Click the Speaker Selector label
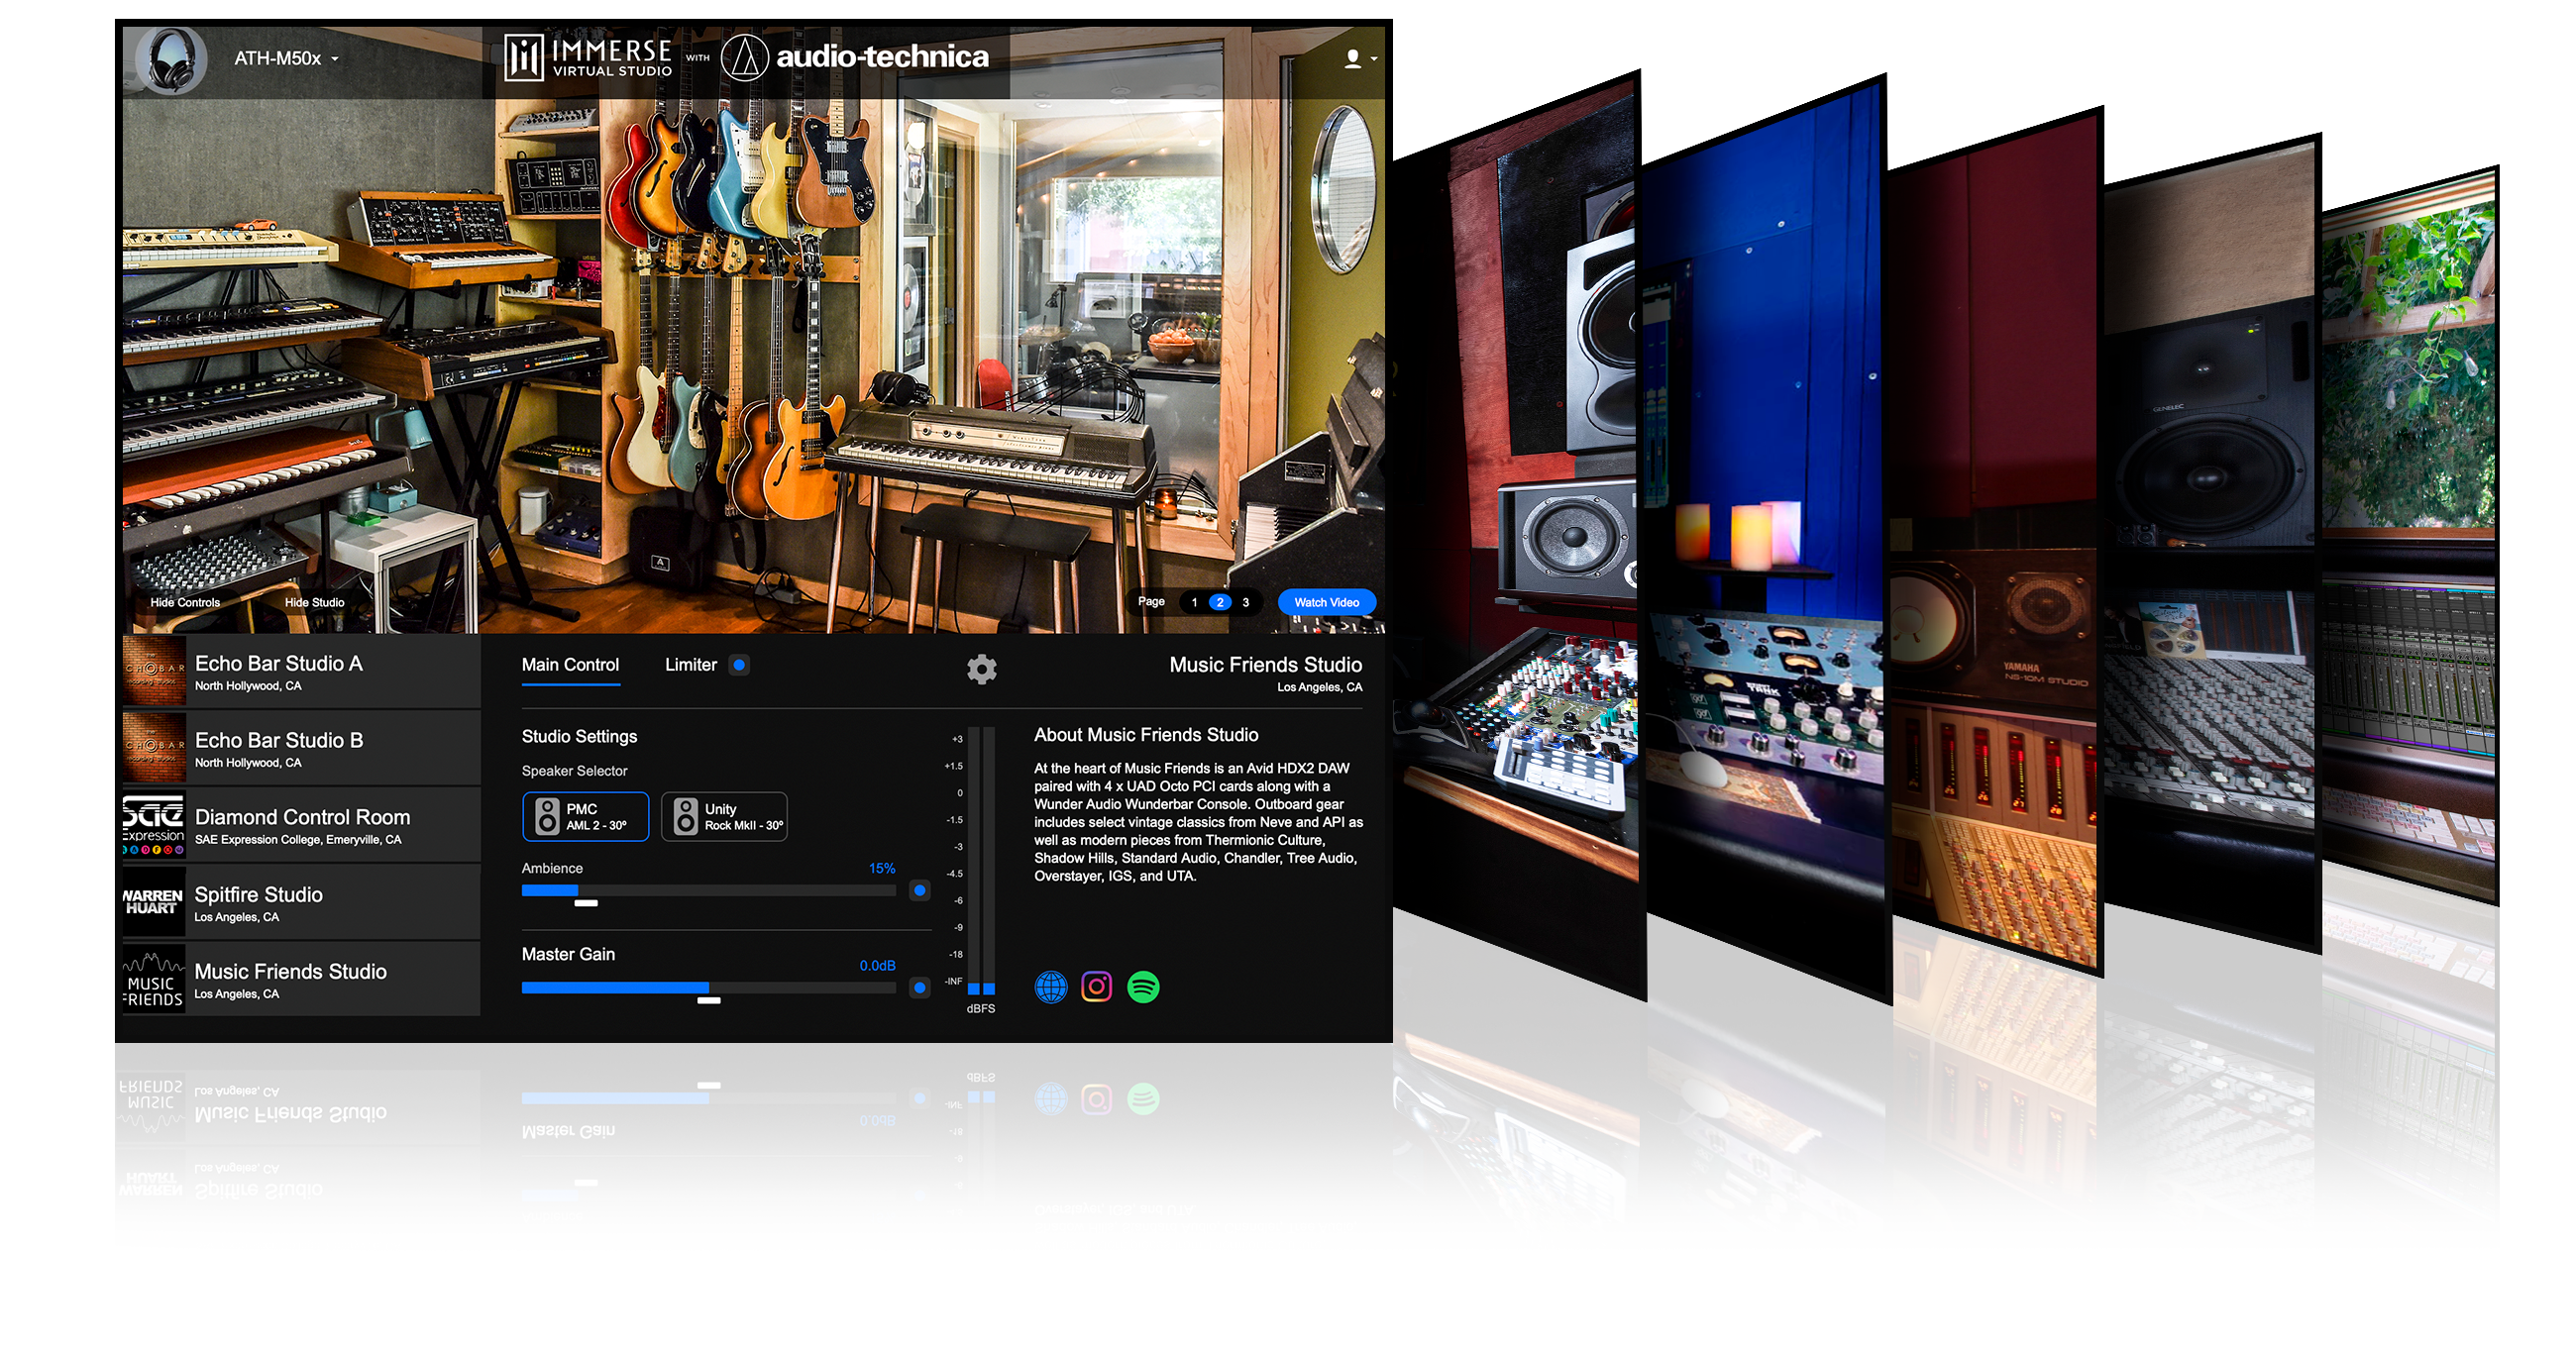2576x1353 pixels. (574, 772)
